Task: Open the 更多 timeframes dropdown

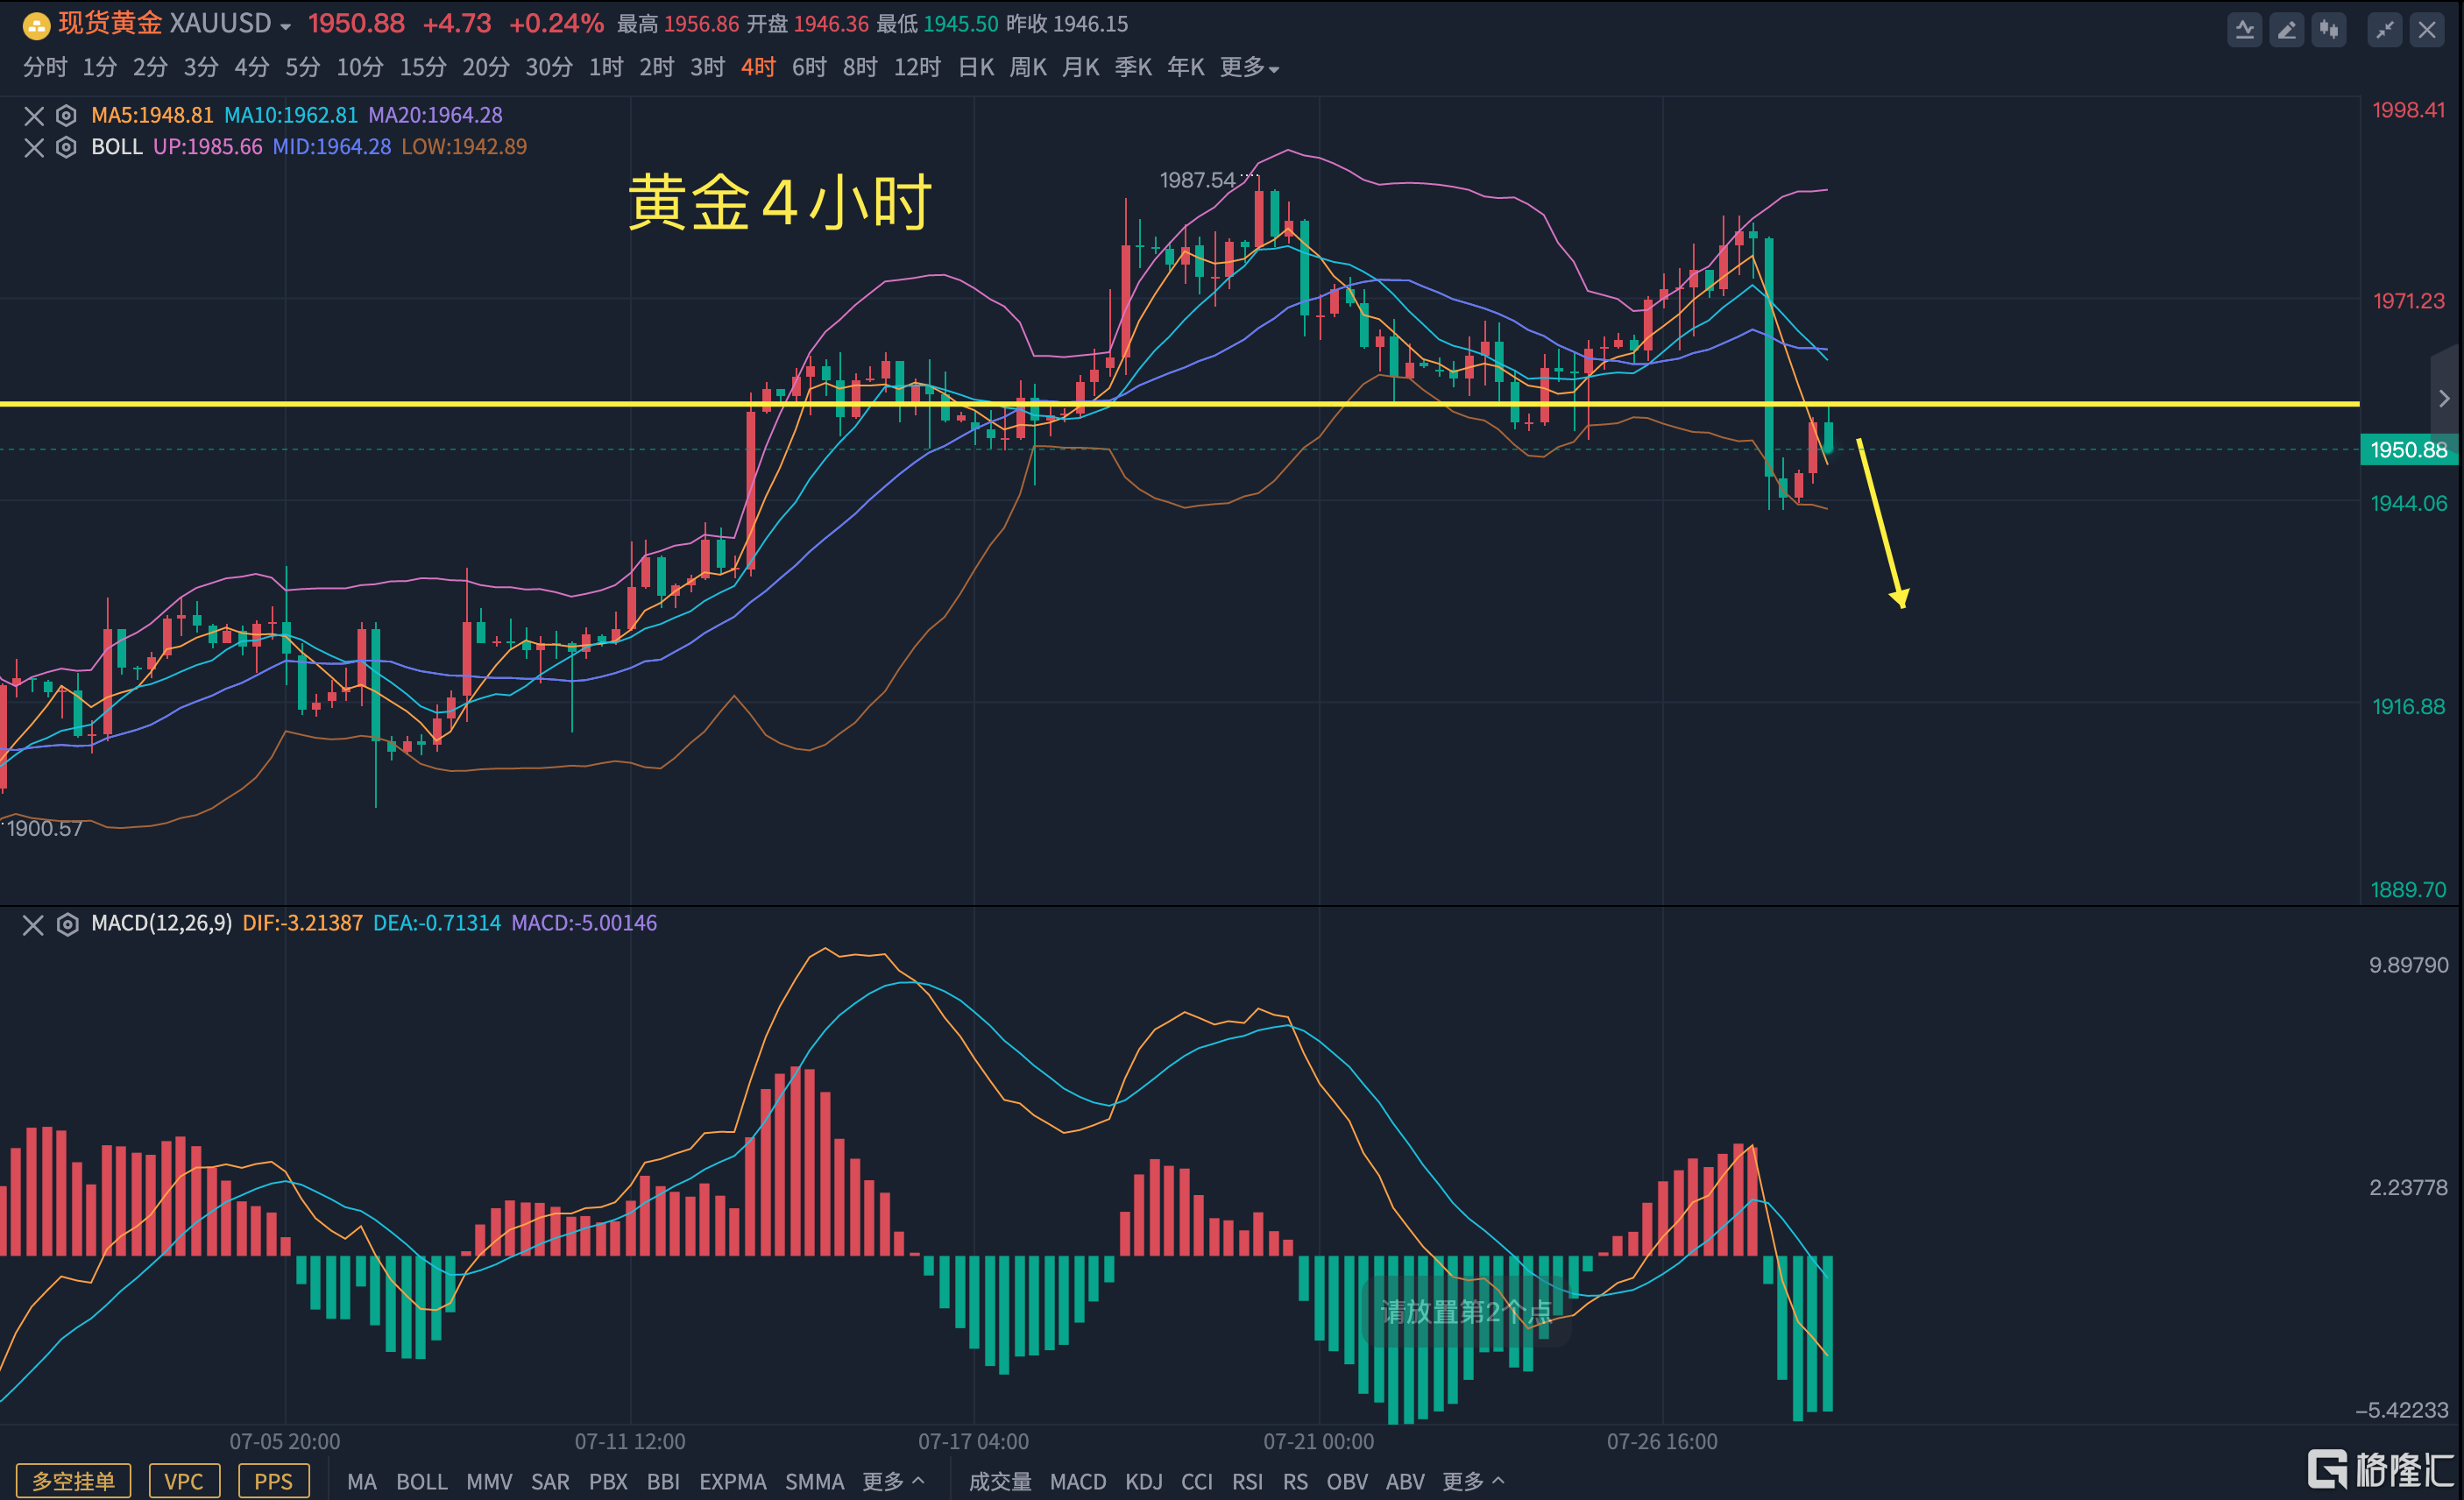Action: coord(1249,67)
